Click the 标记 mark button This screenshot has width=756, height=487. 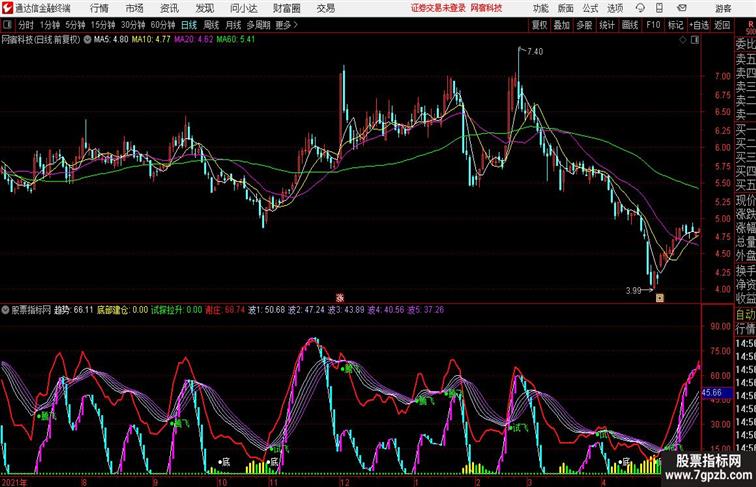675,25
